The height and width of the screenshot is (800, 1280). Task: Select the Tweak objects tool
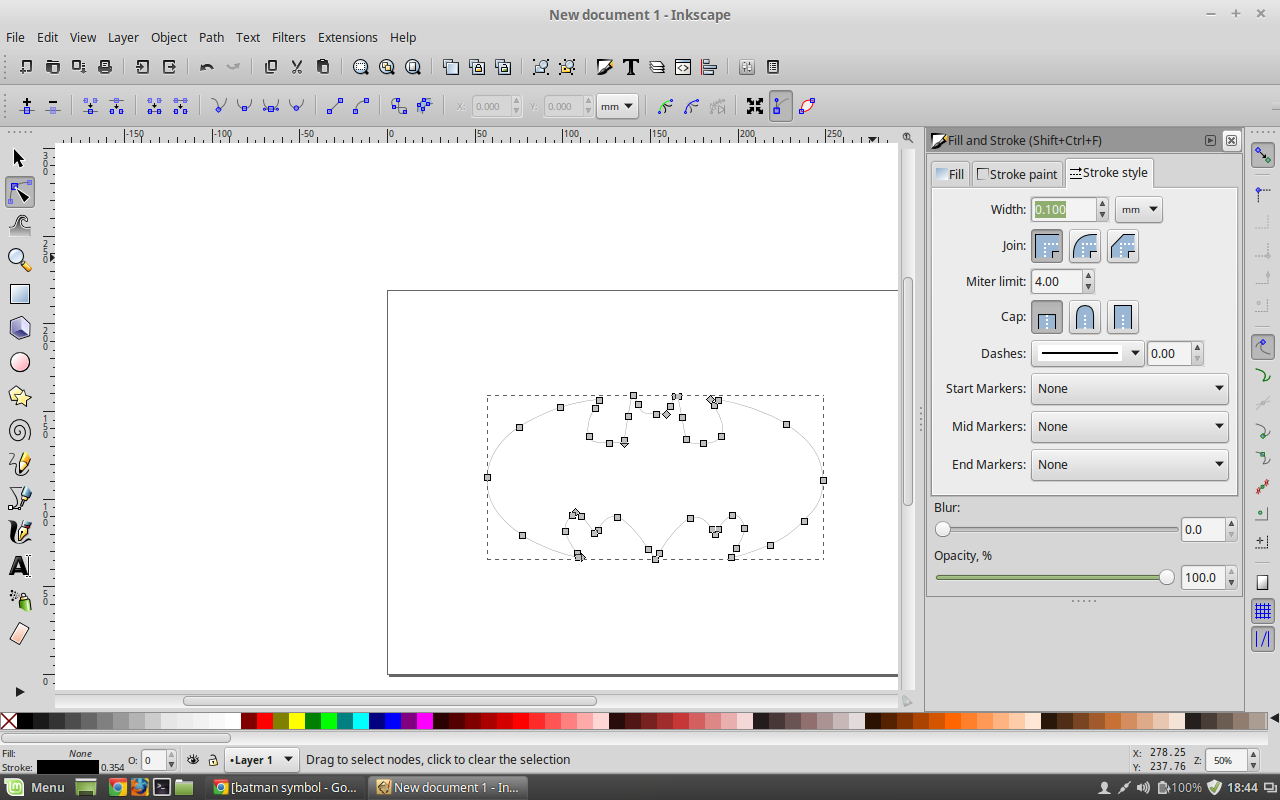(x=19, y=226)
